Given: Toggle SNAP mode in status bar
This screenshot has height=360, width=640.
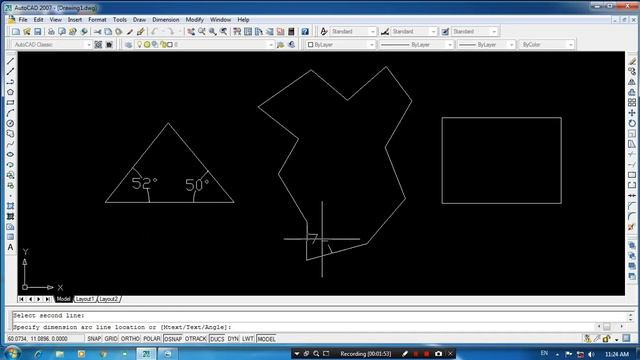Looking at the screenshot, I should click(94, 339).
